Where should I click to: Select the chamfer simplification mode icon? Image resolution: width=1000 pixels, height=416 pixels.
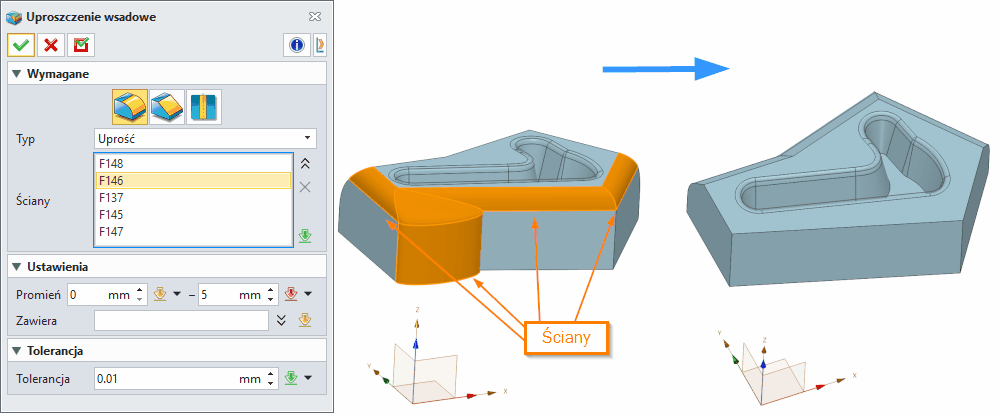[167, 106]
